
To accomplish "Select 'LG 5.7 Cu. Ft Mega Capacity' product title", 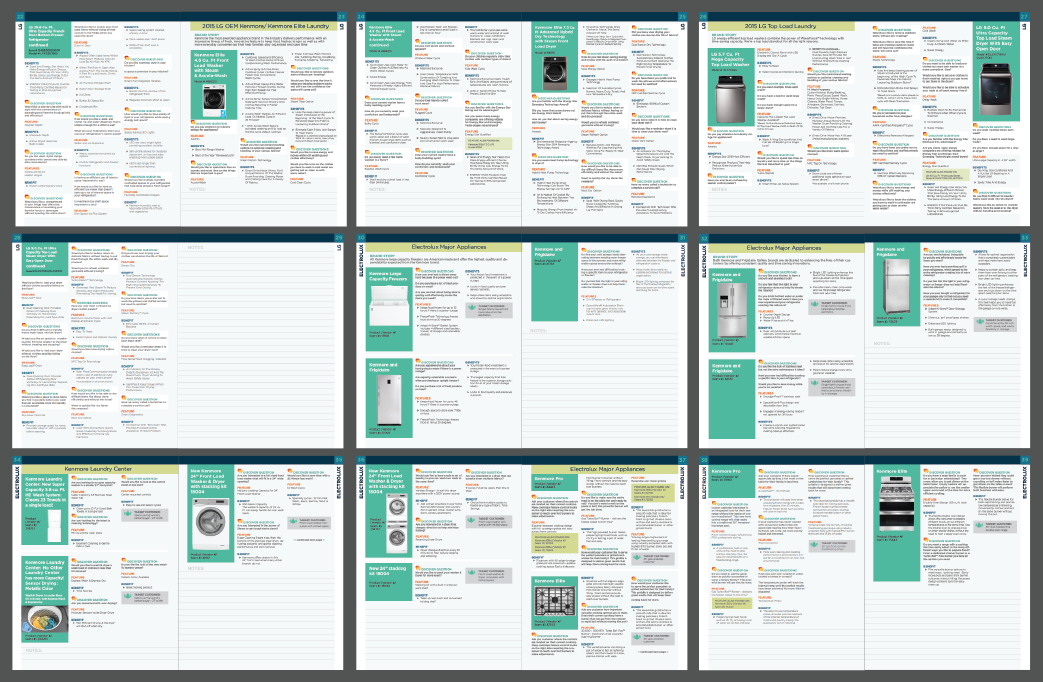I will (727, 57).
